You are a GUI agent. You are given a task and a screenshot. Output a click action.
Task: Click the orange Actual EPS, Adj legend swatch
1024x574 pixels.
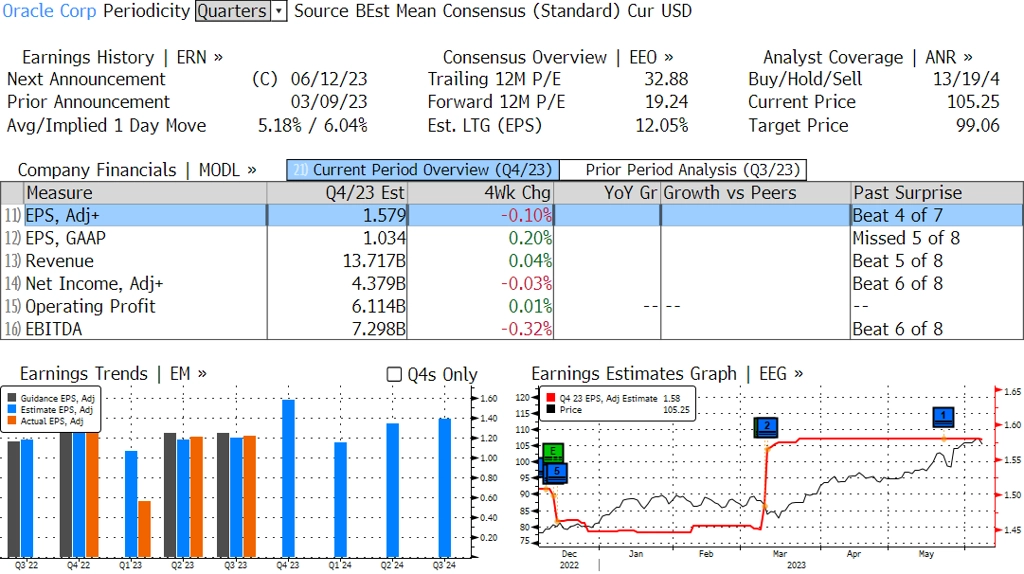(12, 422)
